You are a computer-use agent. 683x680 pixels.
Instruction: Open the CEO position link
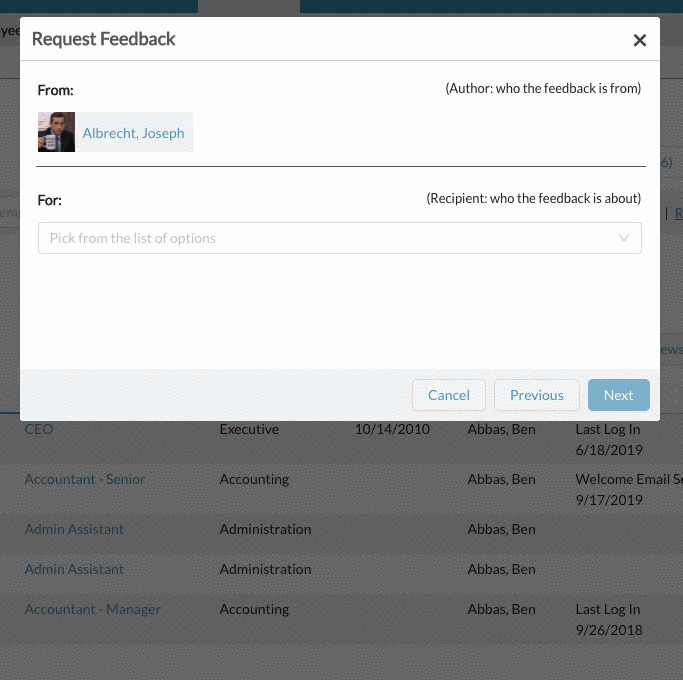coord(39,429)
